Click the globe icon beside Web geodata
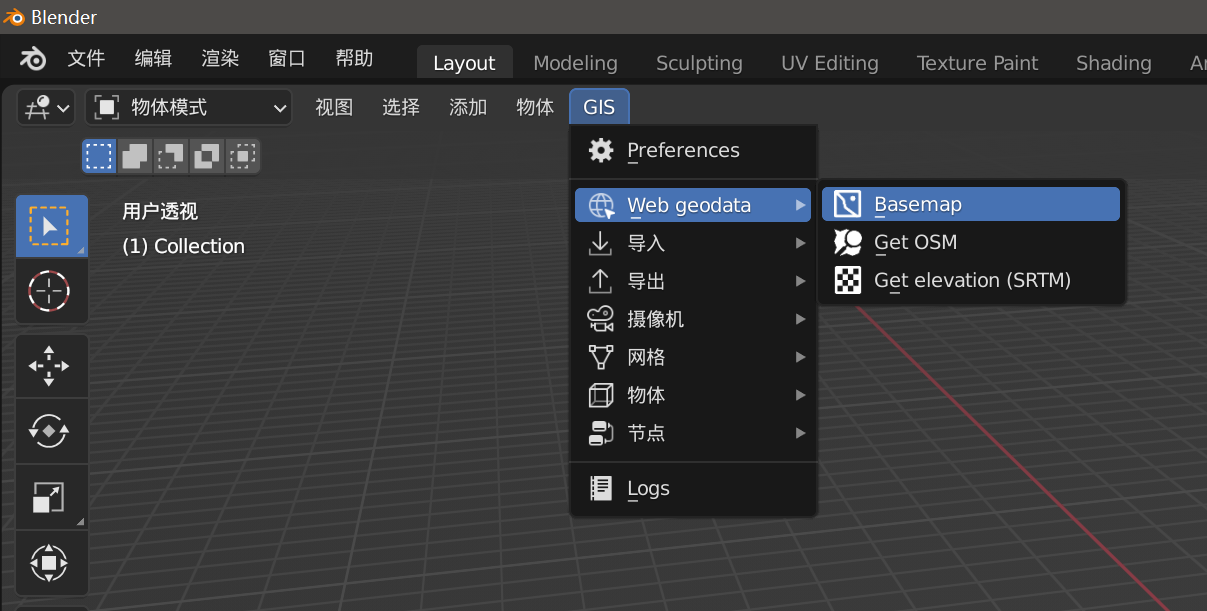 601,206
